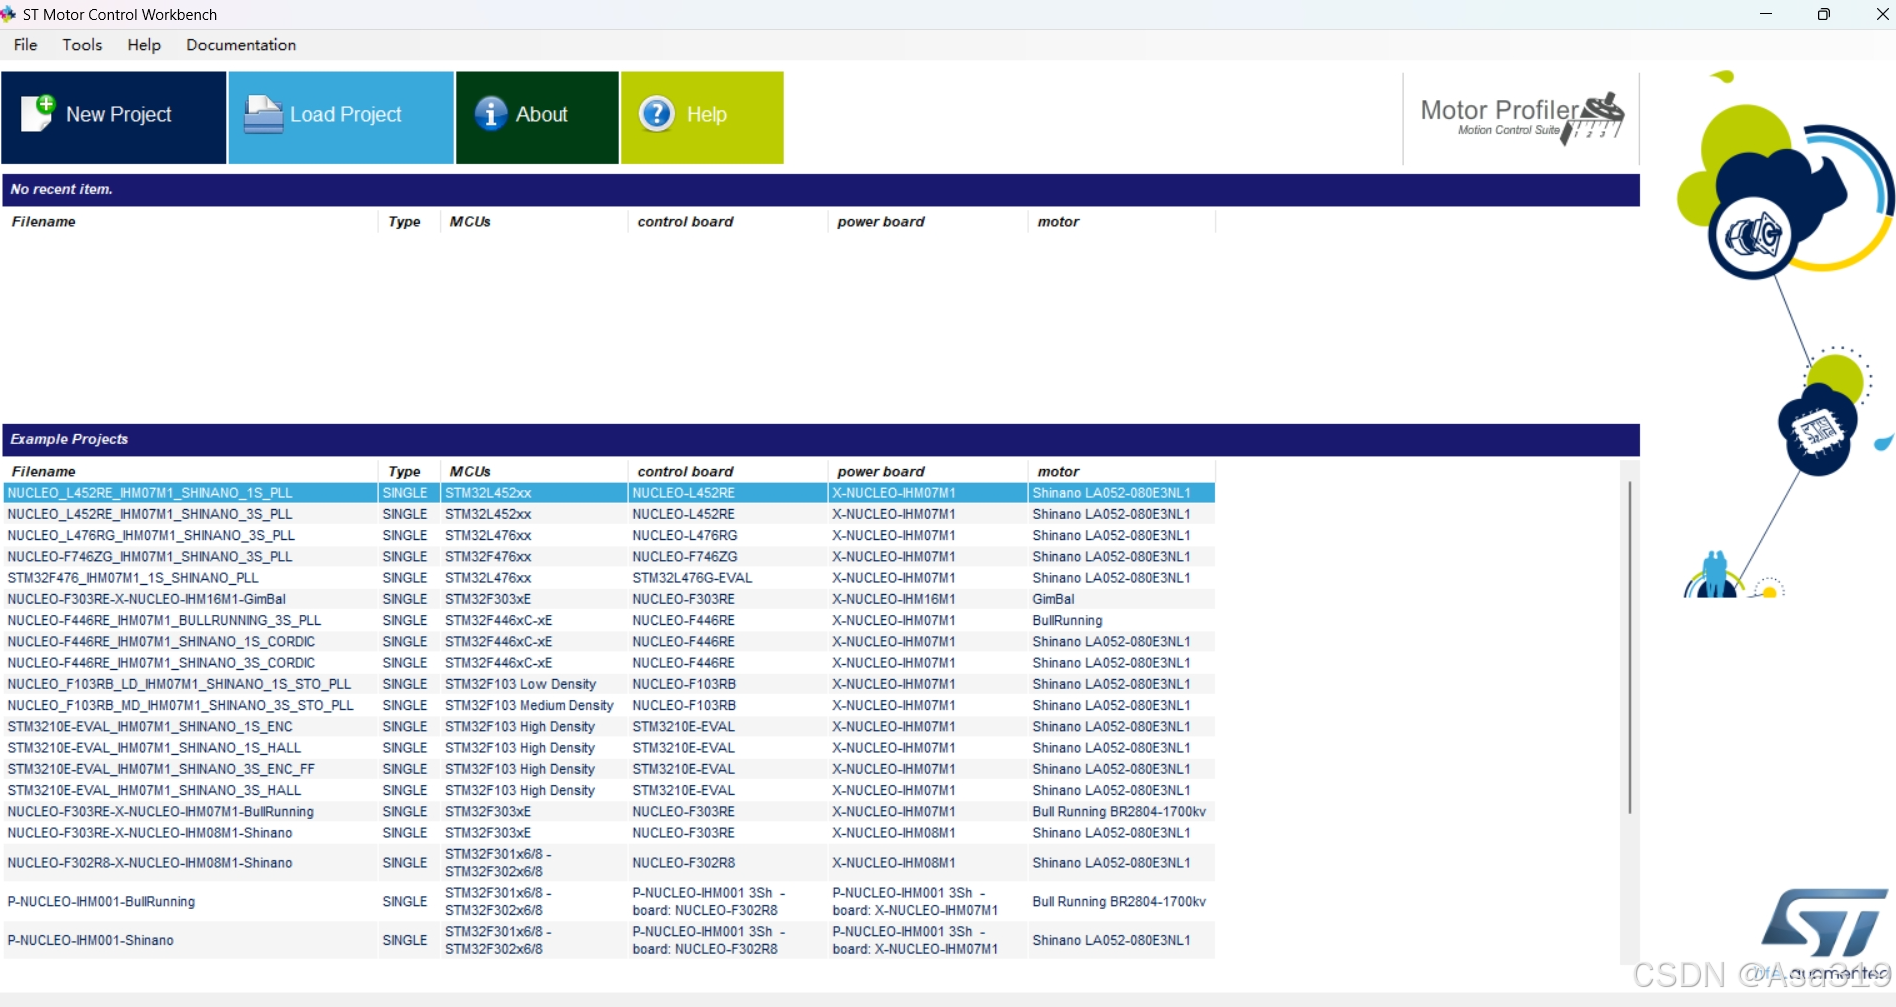This screenshot has width=1896, height=1007.
Task: Select STM3210E-EVAL_IHM07M1_SHINANO_3S_ENC_FF example
Action: click(609, 769)
